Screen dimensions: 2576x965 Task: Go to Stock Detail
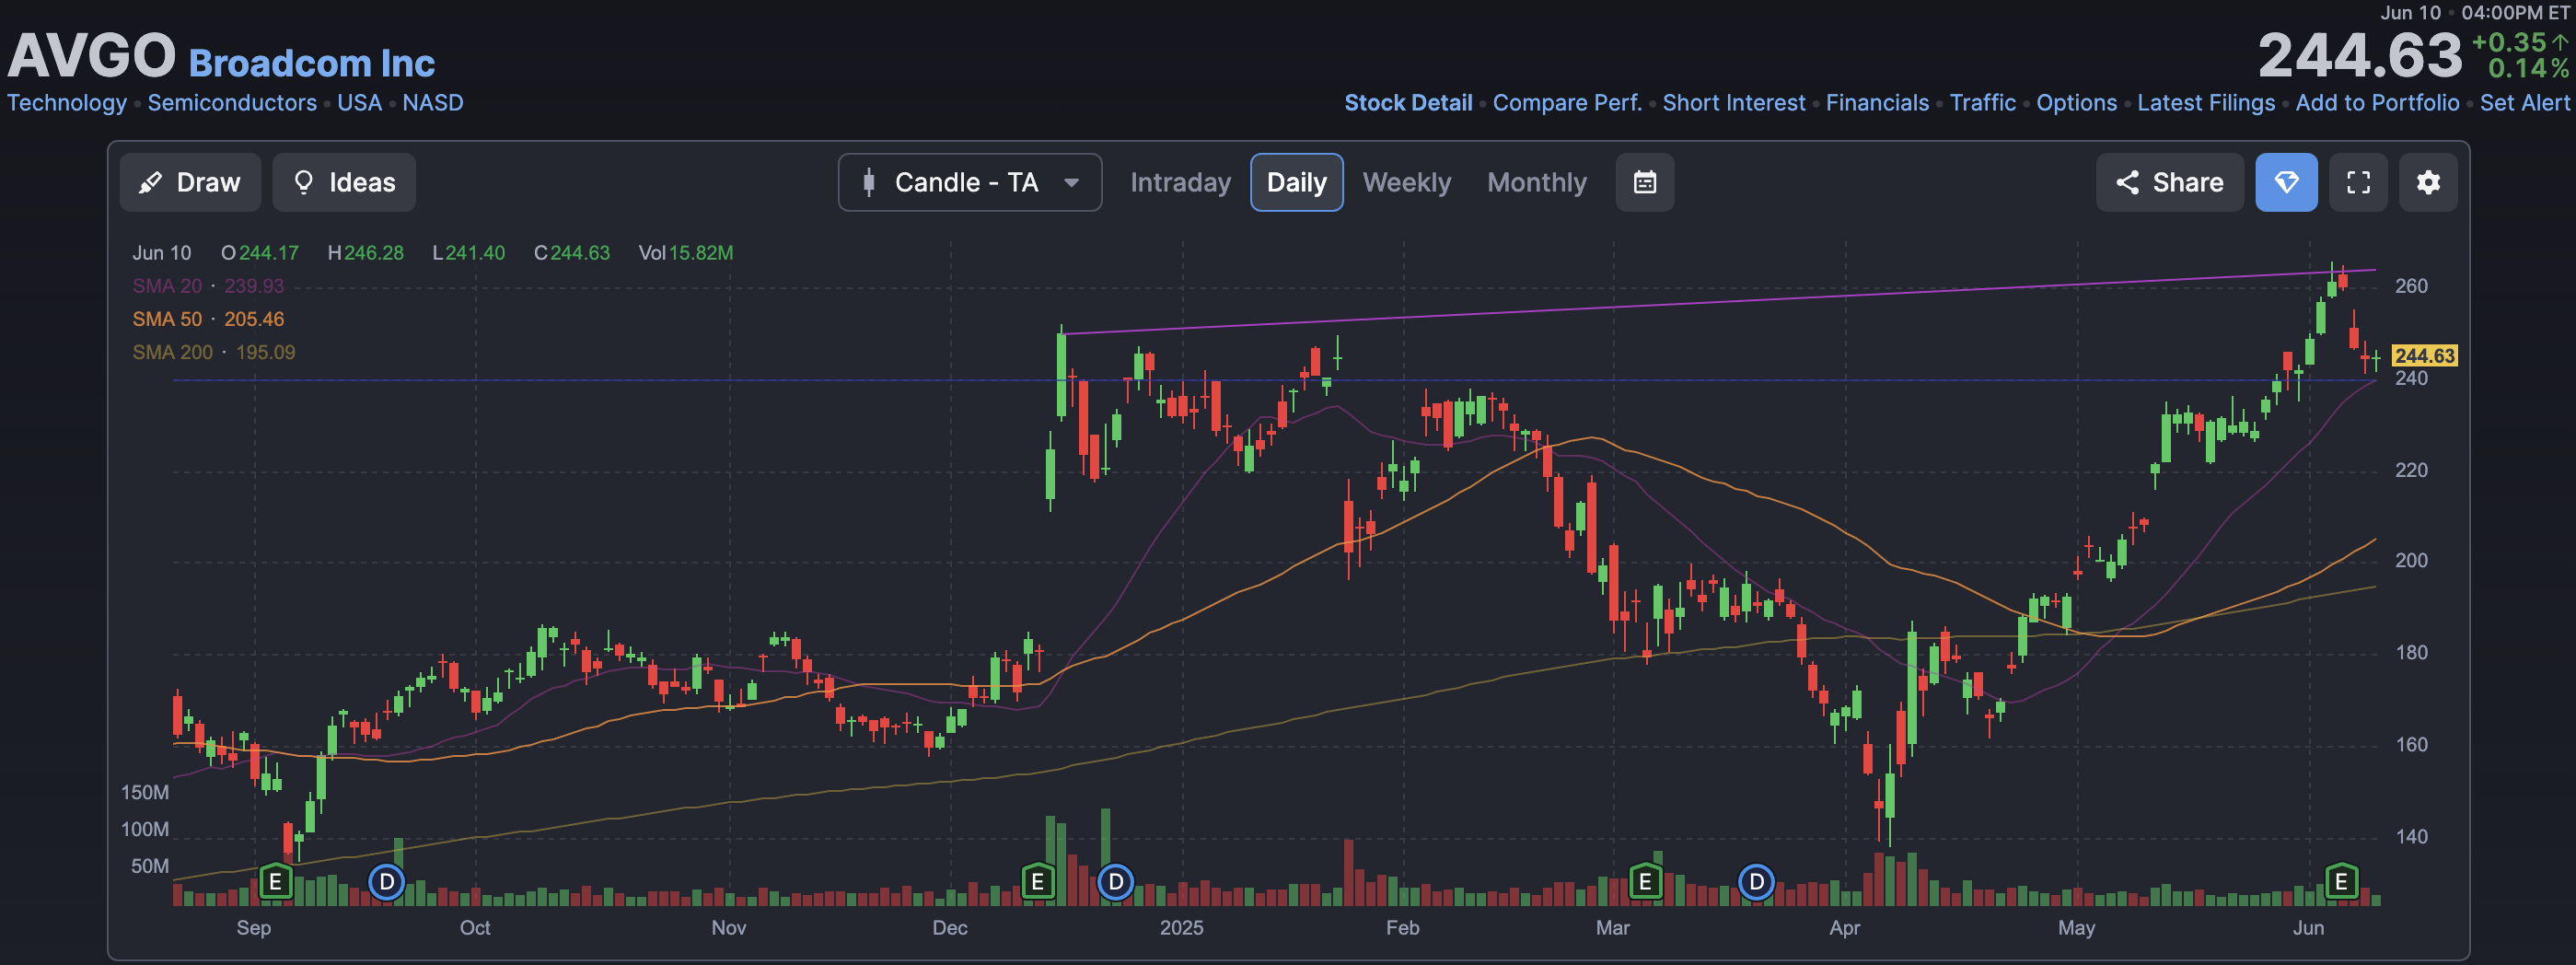click(1408, 103)
